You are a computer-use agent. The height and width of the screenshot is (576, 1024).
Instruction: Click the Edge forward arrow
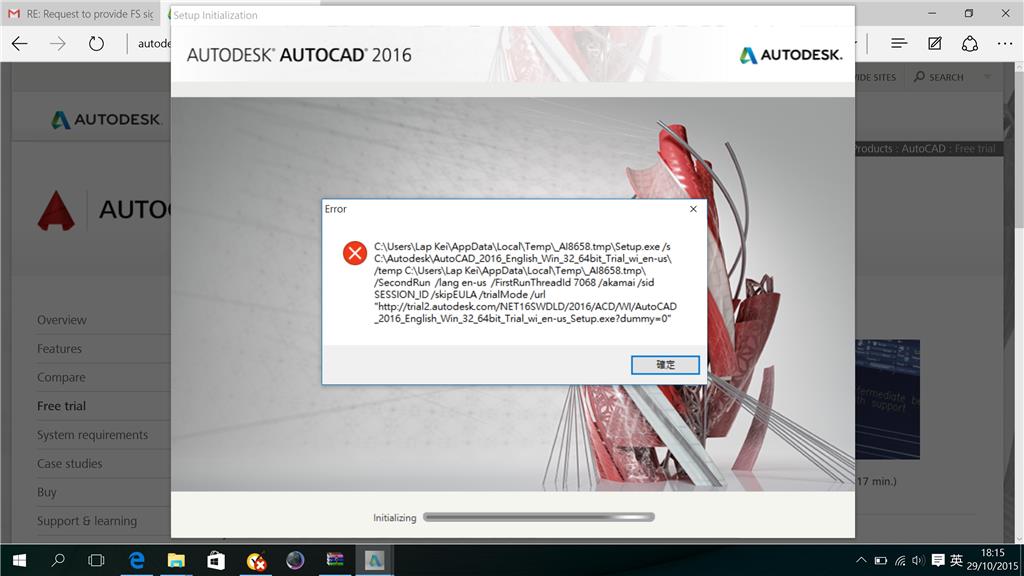coord(58,44)
